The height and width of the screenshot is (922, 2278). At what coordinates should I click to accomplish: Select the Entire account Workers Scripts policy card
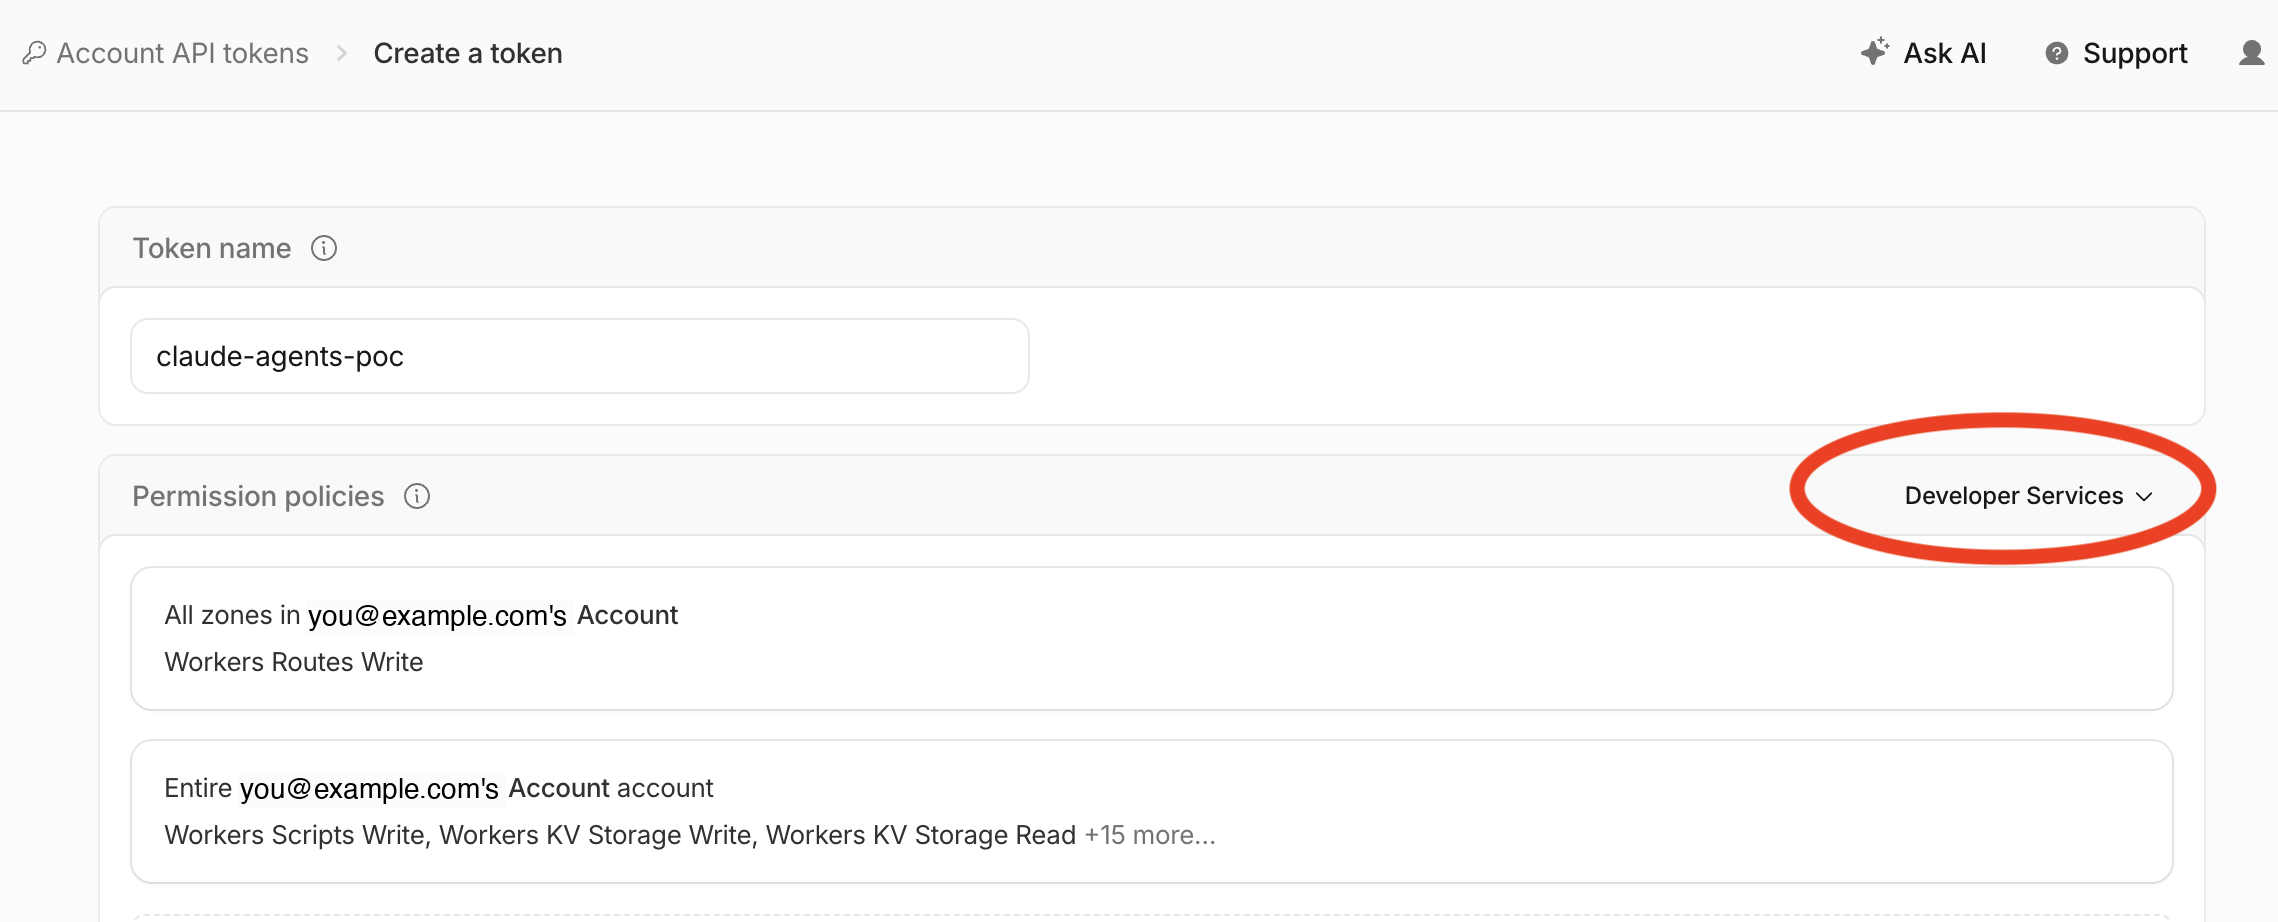click(1152, 812)
